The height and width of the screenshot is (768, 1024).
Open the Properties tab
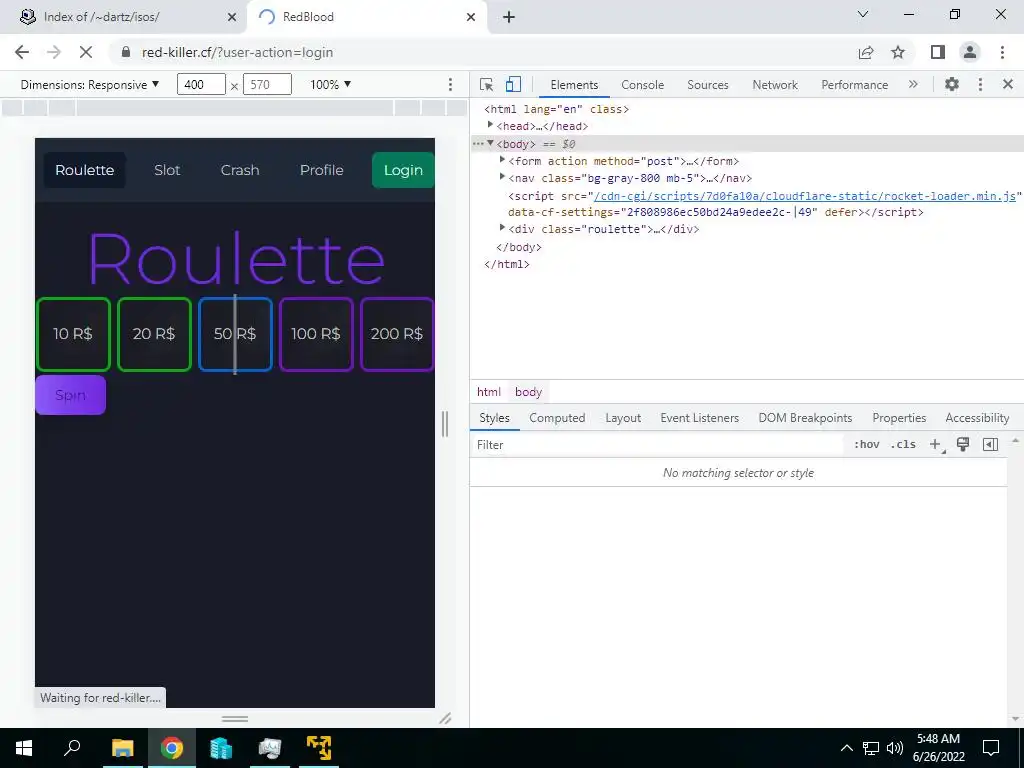(899, 418)
